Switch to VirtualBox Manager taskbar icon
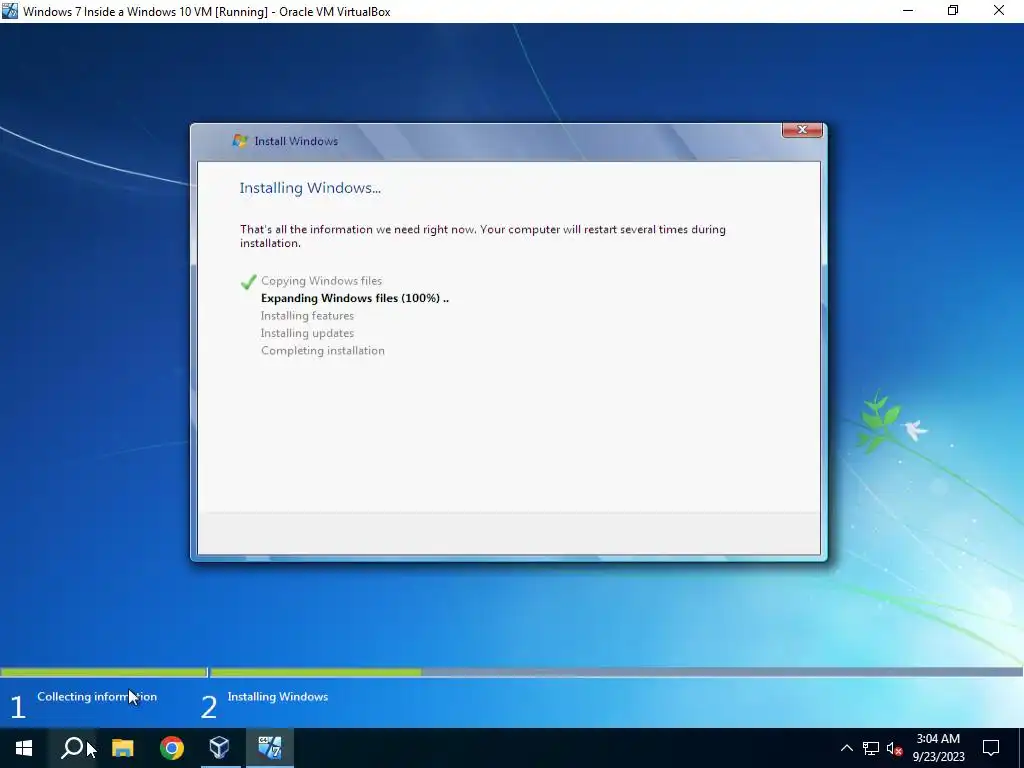Image resolution: width=1024 pixels, height=768 pixels. (220, 748)
